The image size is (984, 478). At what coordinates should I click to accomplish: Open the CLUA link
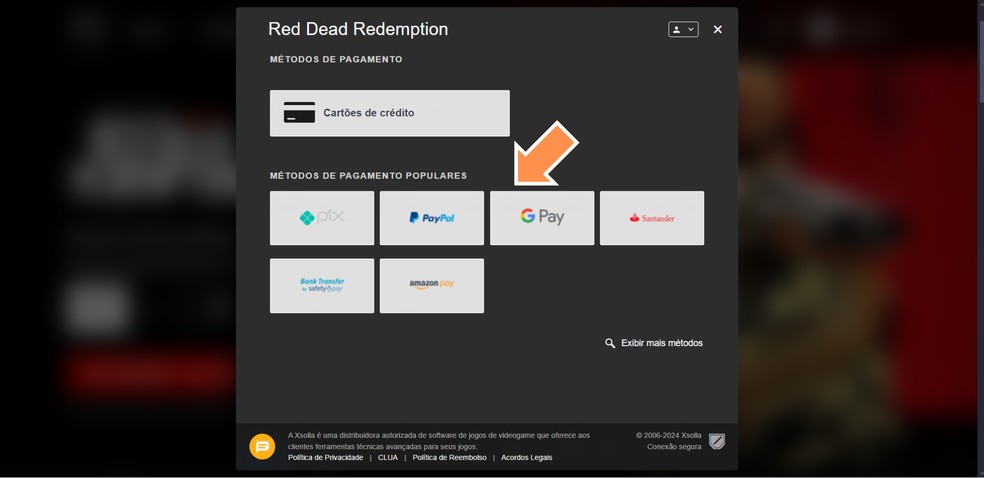388,458
